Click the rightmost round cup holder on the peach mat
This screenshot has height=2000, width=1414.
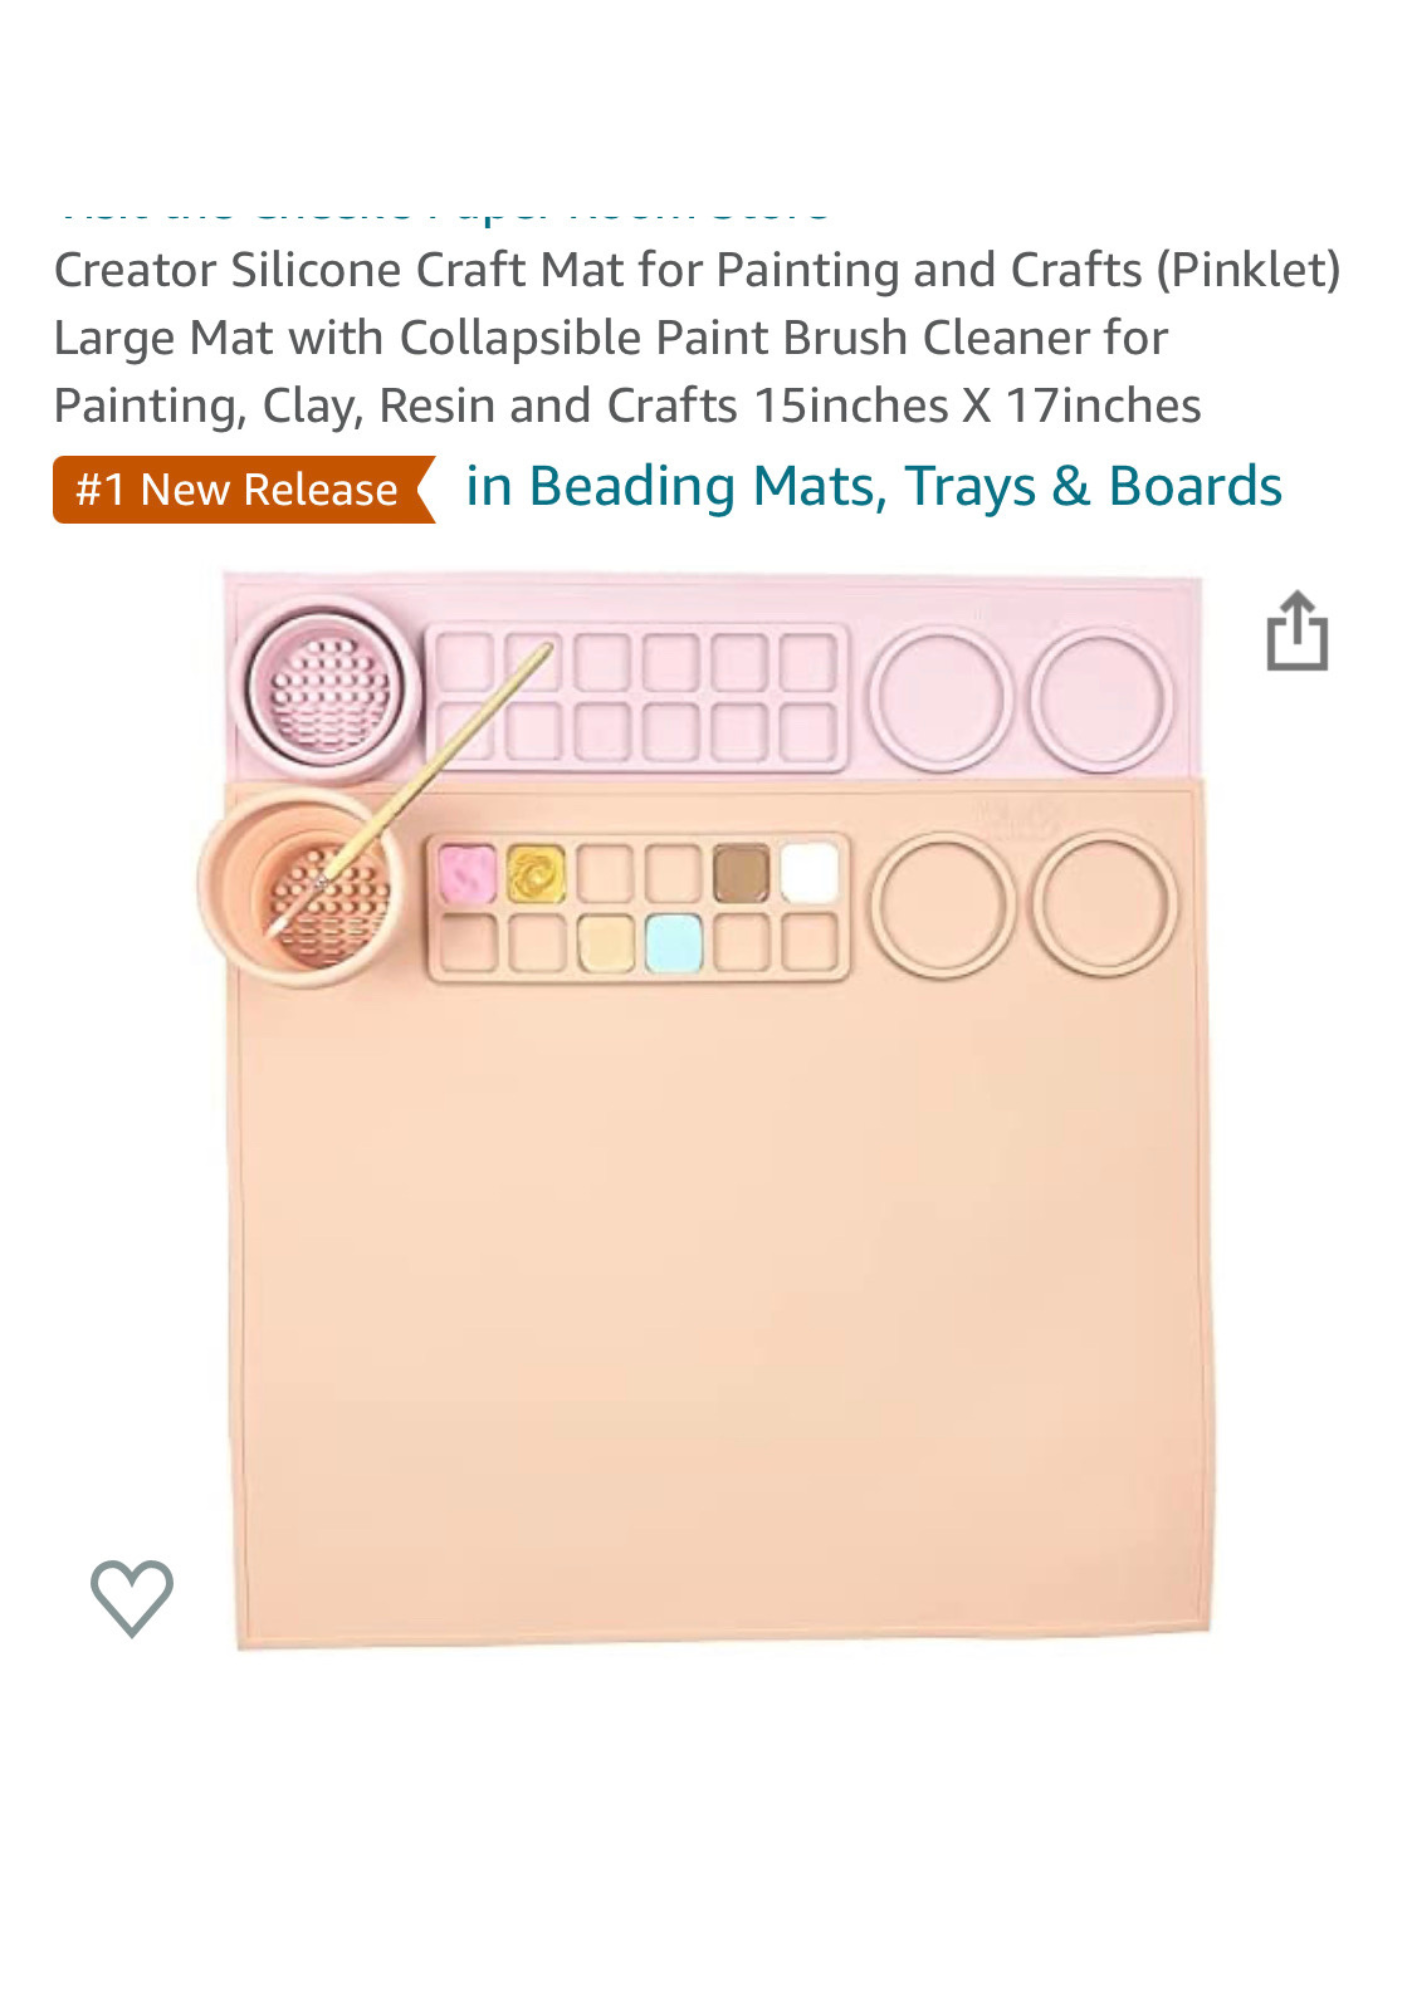point(1104,903)
